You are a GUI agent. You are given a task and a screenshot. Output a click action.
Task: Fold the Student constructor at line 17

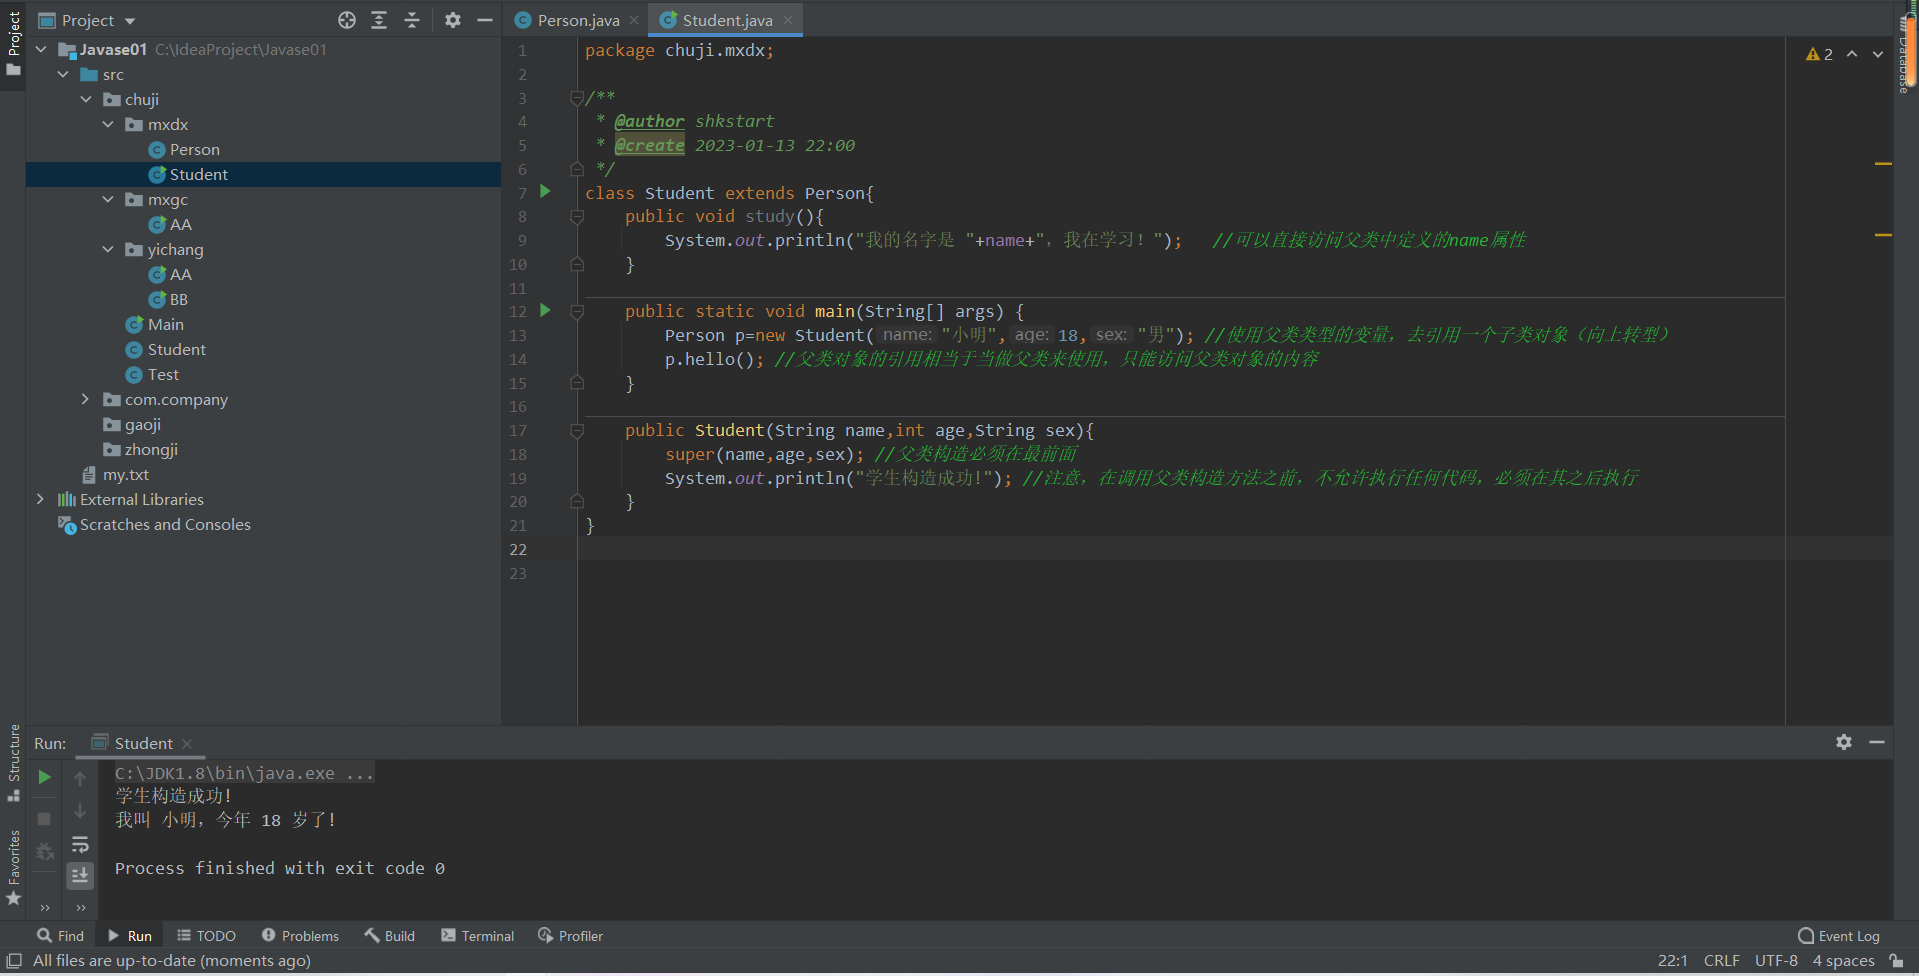pyautogui.click(x=576, y=431)
